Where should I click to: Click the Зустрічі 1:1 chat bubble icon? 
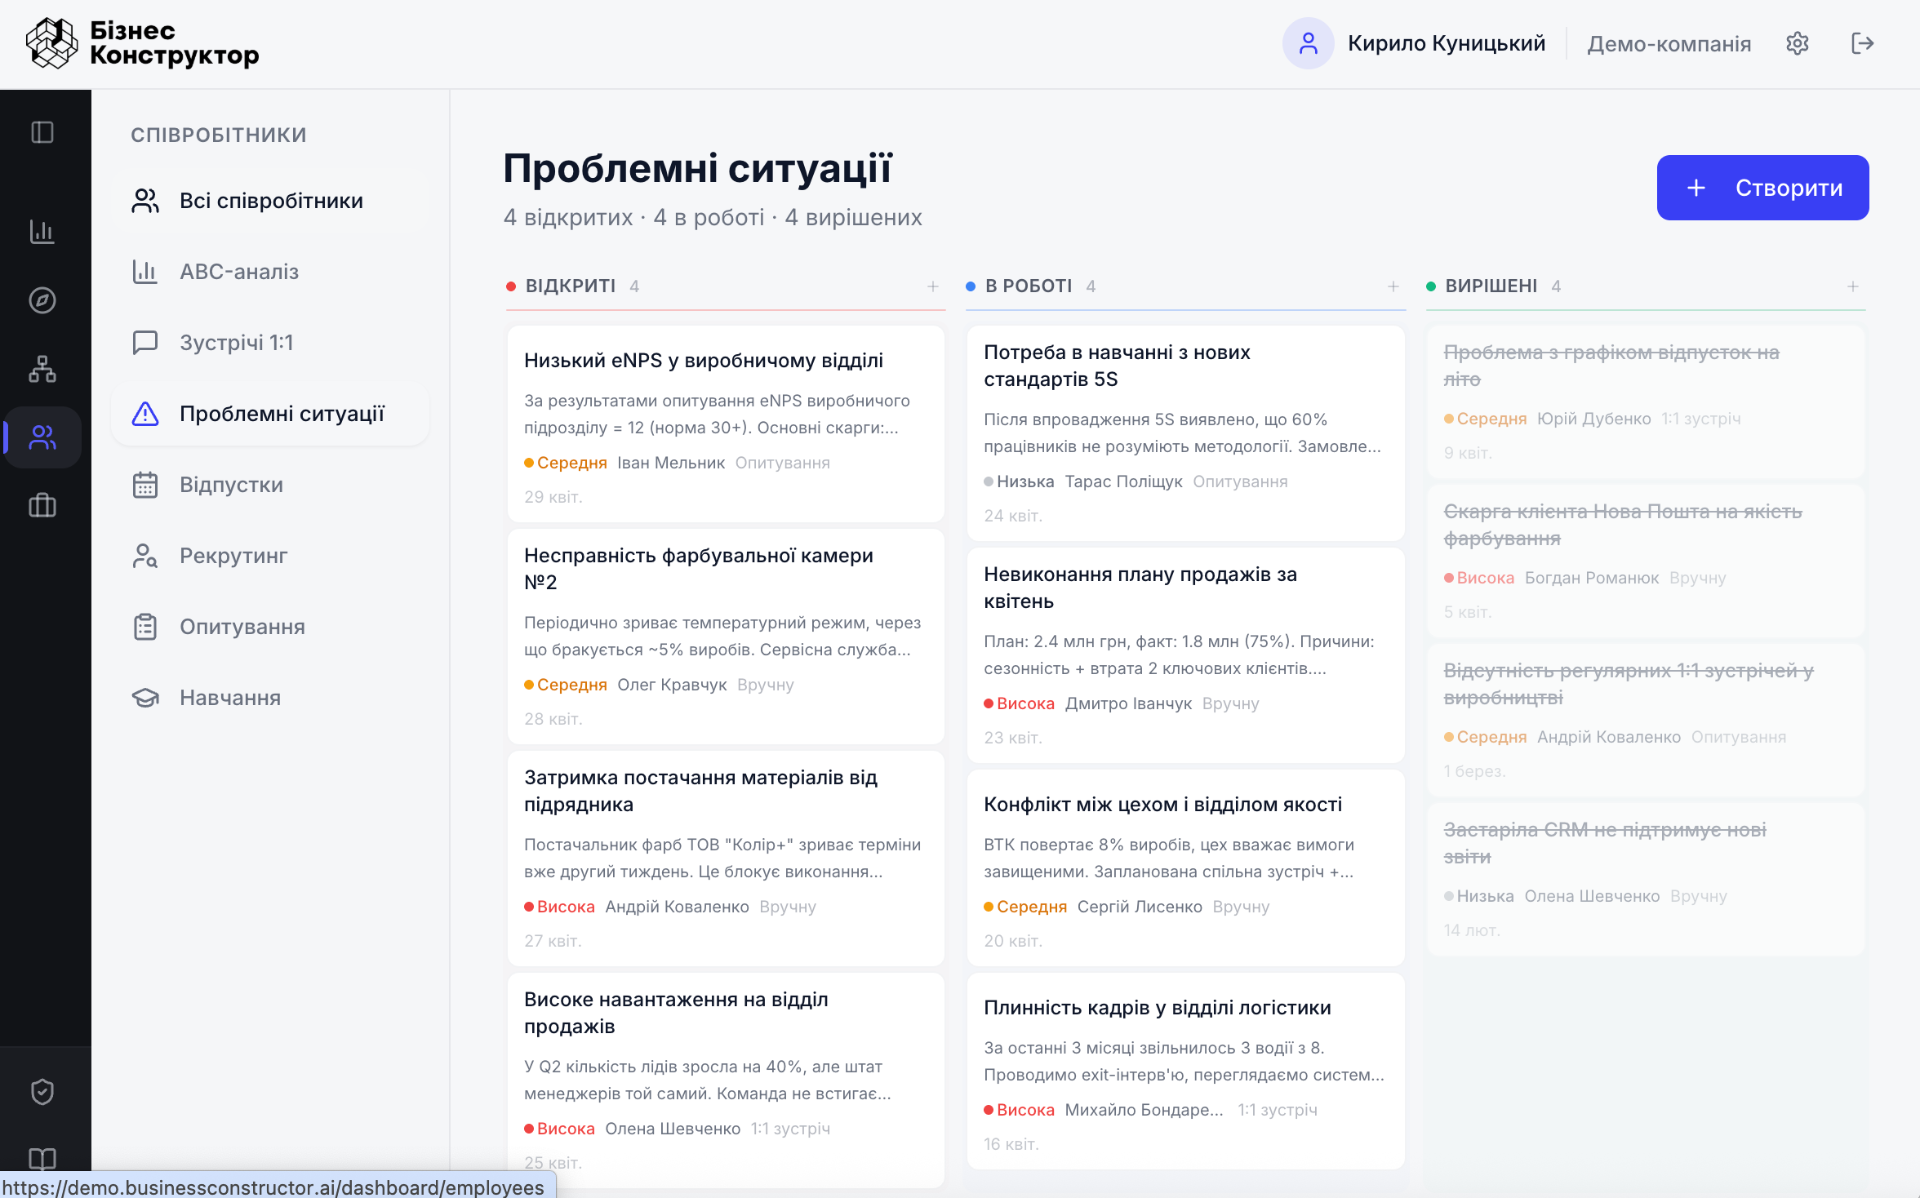click(145, 343)
